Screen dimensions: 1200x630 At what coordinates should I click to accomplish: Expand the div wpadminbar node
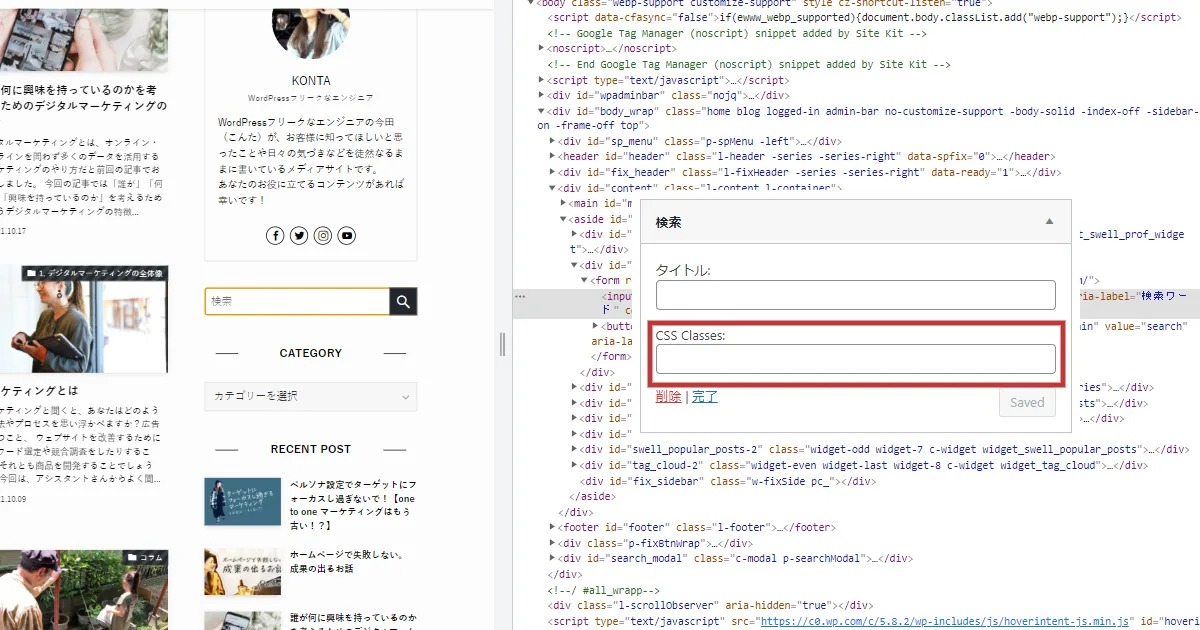[x=542, y=95]
